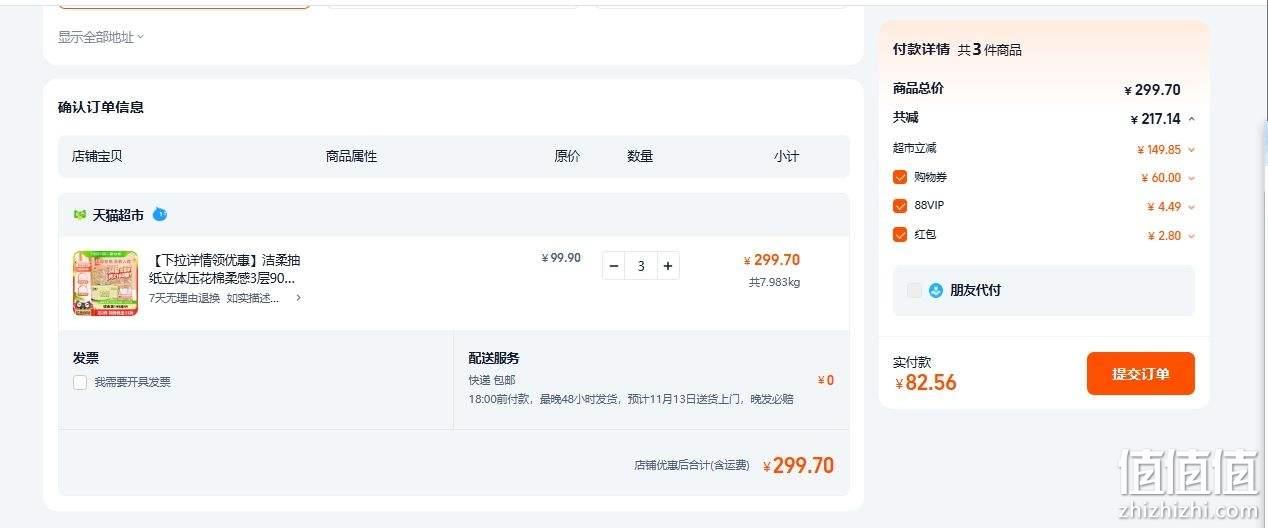1268x528 pixels.
Task: Tick the 我需要开具发票 invoice checkbox
Action: click(80, 382)
